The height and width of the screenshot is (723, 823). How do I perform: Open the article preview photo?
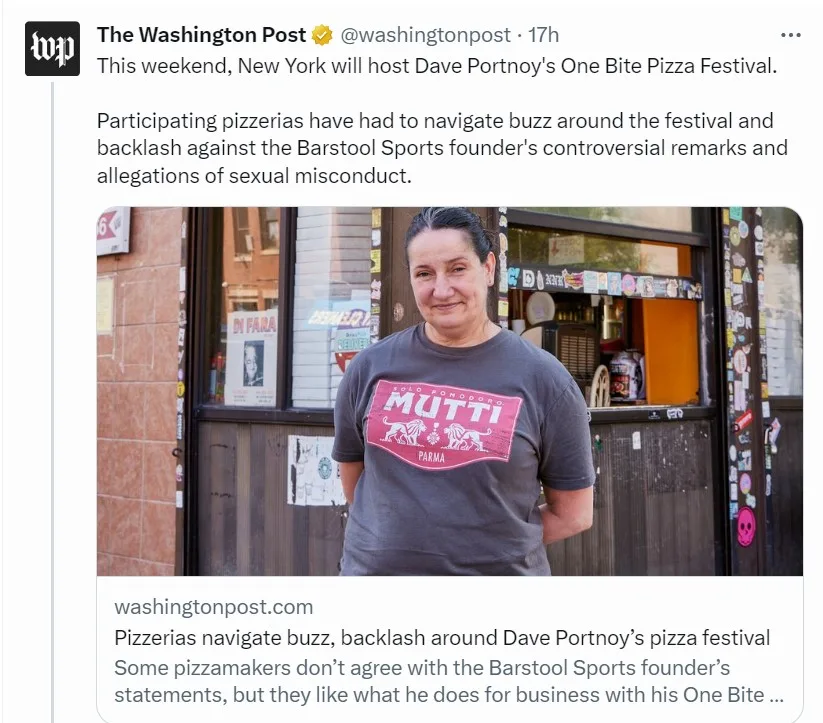(450, 391)
